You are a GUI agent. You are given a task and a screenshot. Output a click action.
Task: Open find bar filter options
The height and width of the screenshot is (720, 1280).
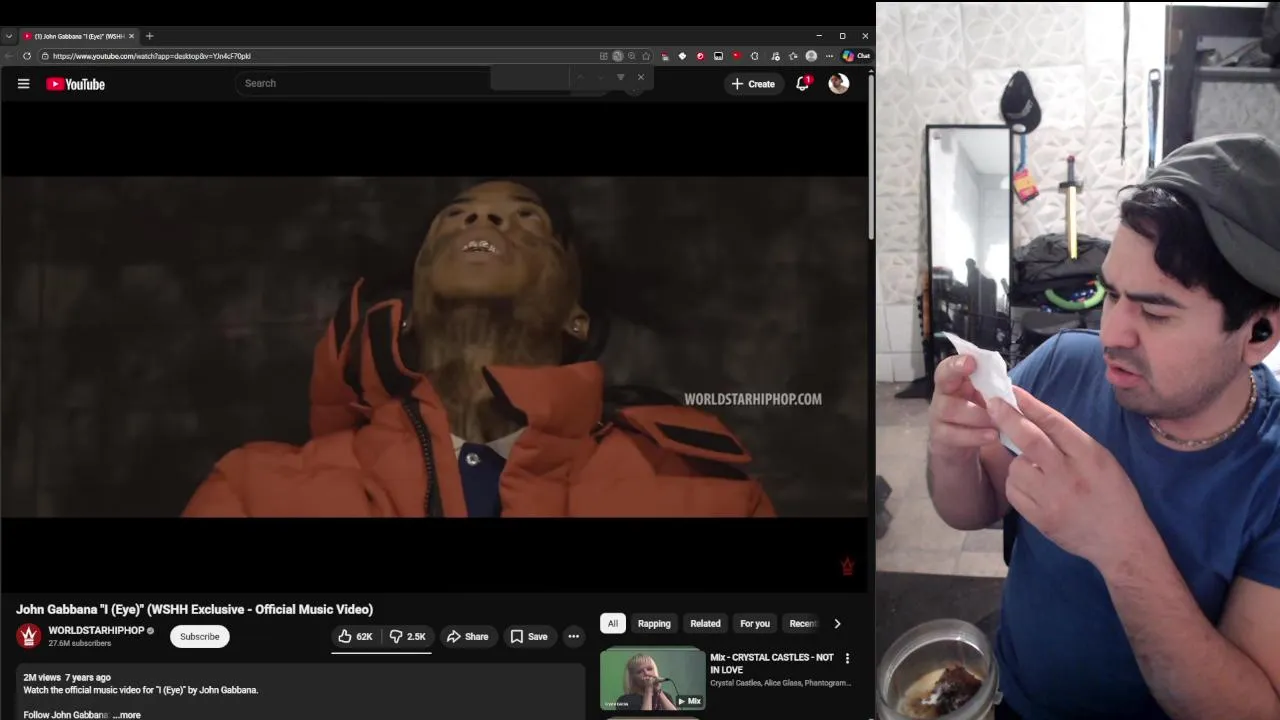point(621,77)
